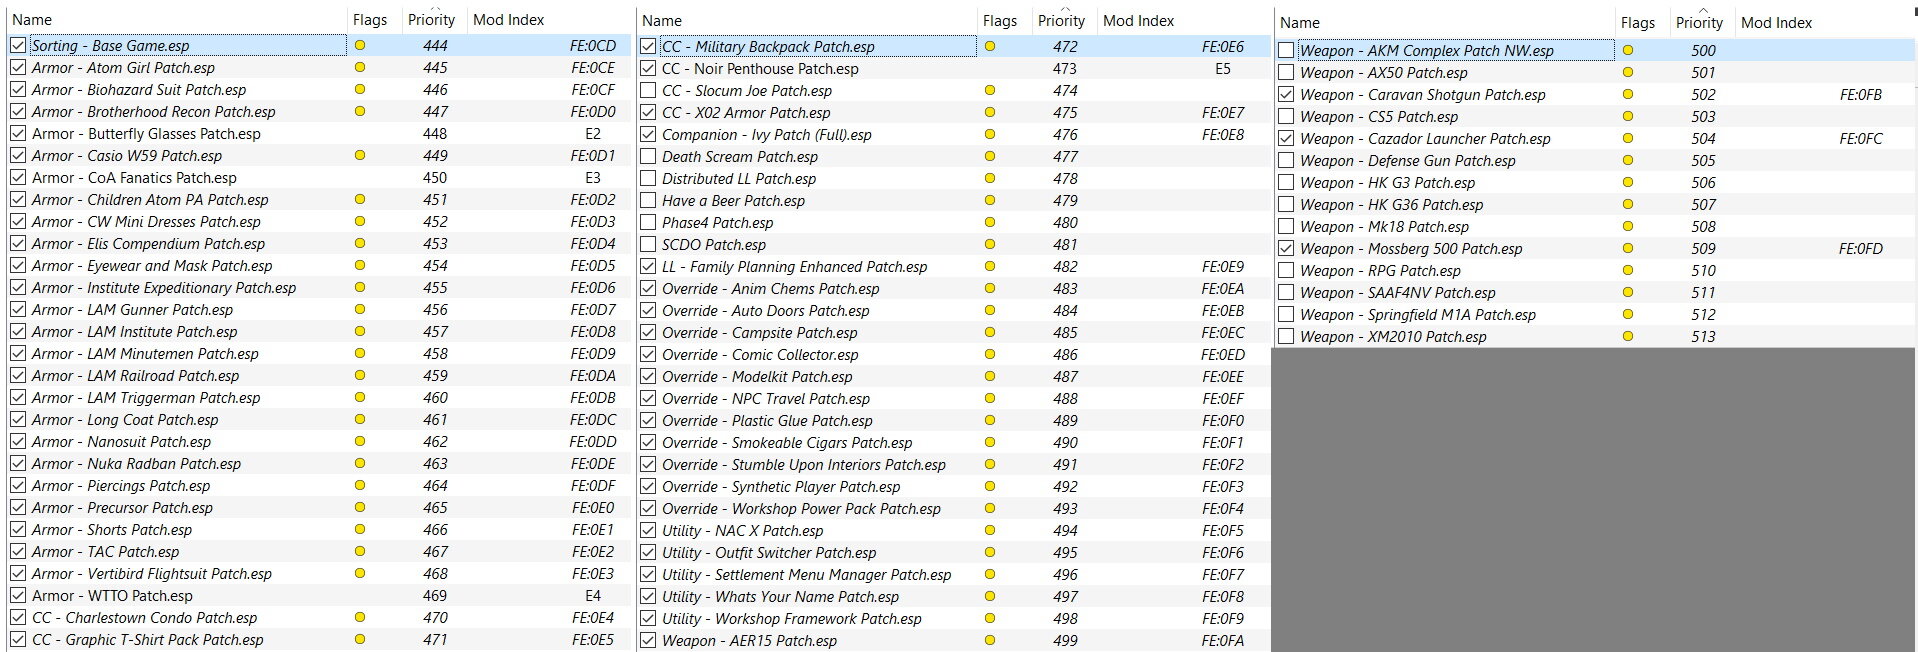Sort middle list by Flags column header
The image size is (1918, 652).
tap(999, 20)
